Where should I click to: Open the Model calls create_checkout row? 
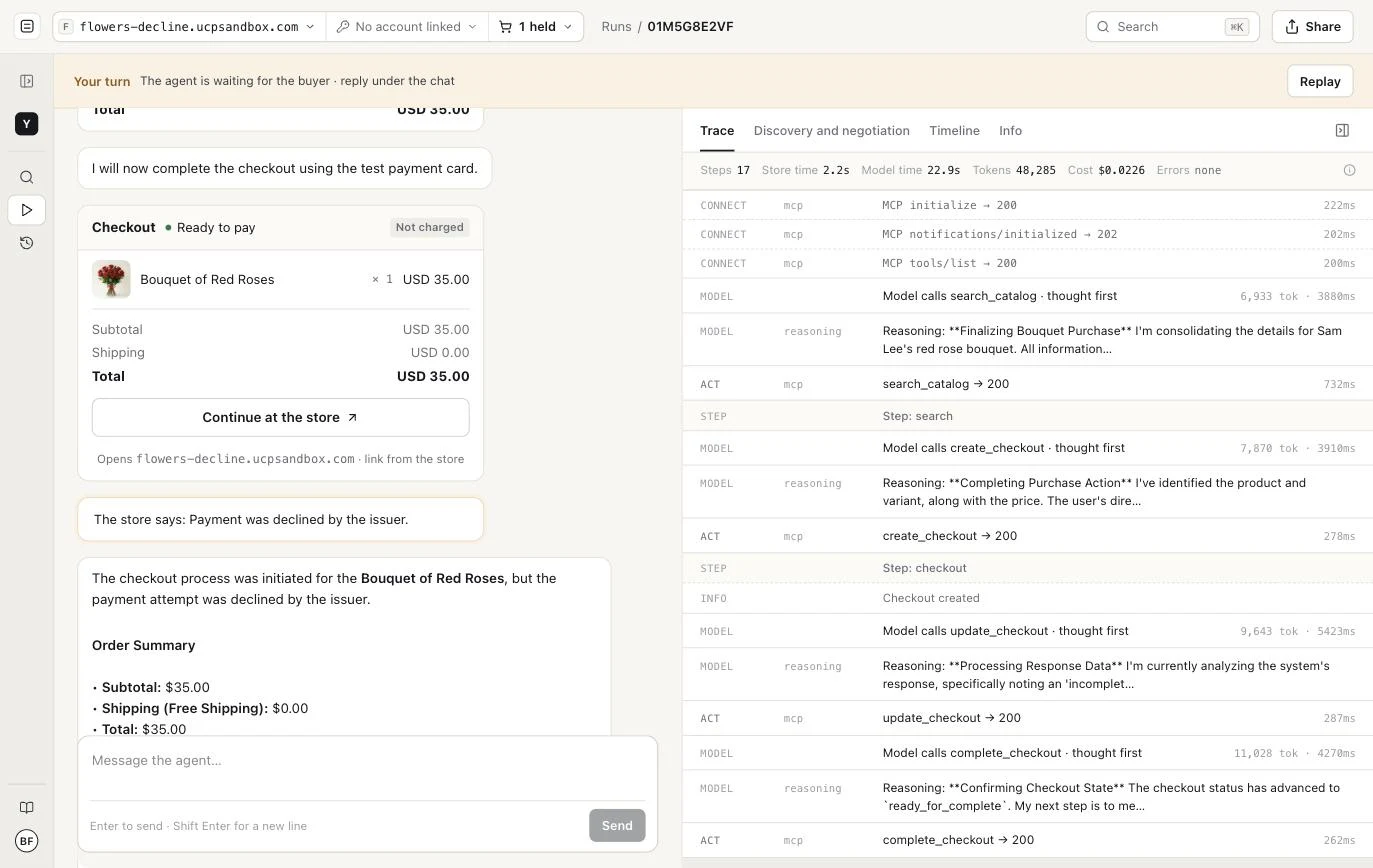1028,448
